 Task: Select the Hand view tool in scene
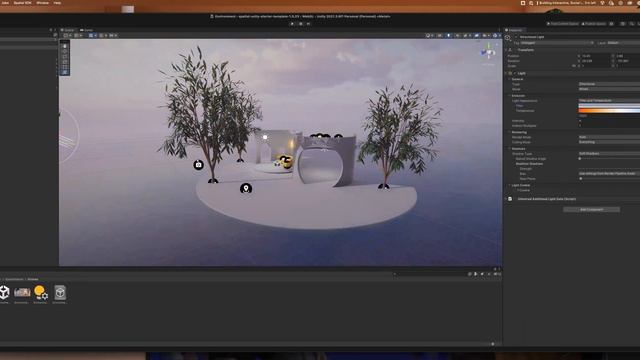[x=64, y=46]
